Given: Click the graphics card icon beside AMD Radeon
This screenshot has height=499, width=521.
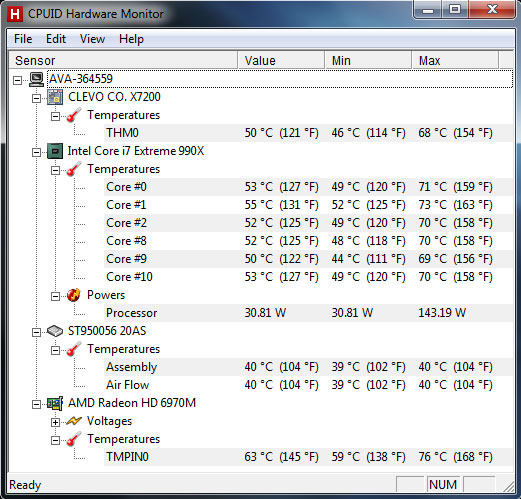Looking at the screenshot, I should [55, 403].
